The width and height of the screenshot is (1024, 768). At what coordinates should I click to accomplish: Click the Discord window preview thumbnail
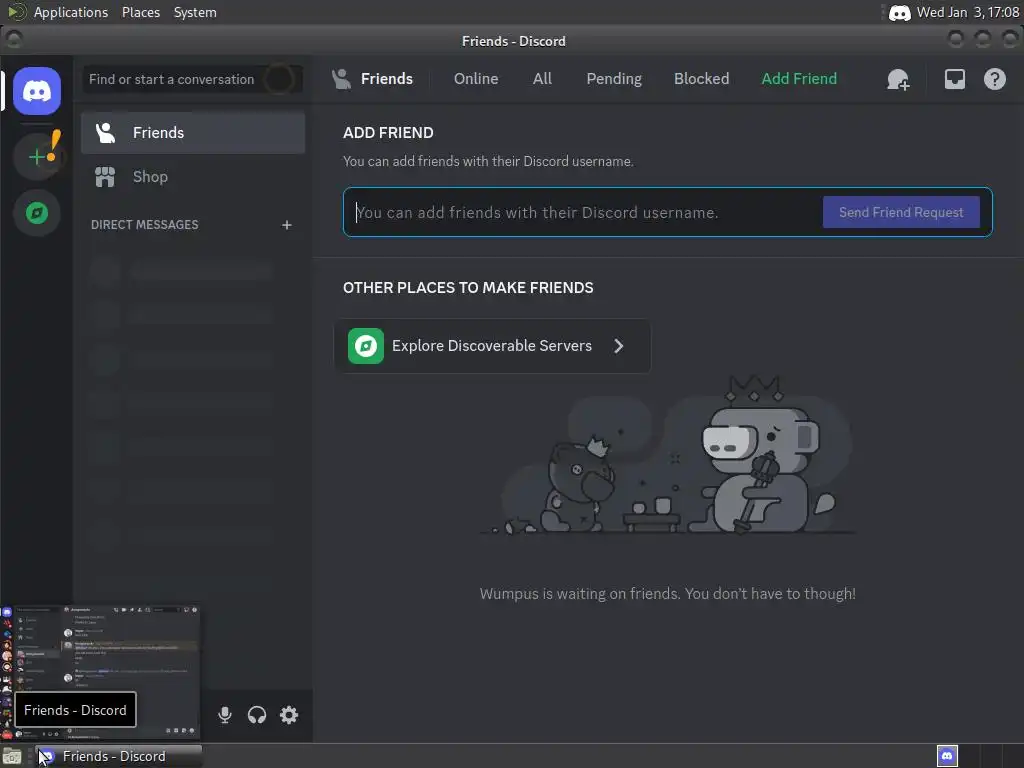[101, 673]
